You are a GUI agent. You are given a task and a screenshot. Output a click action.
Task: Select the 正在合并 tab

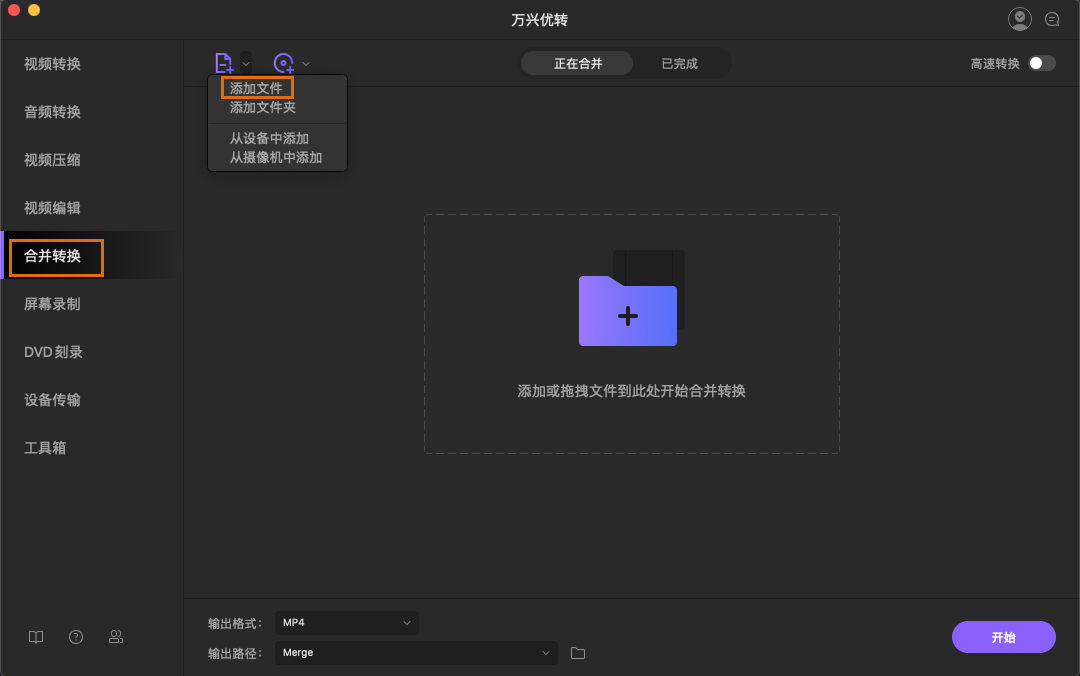point(577,62)
